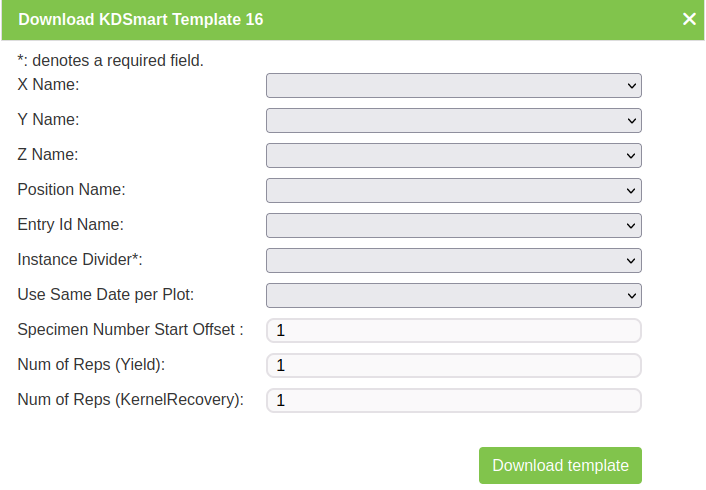The width and height of the screenshot is (706, 490).
Task: Click the 'Num of Reps (KernelRecovery):' label
Action: [131, 400]
